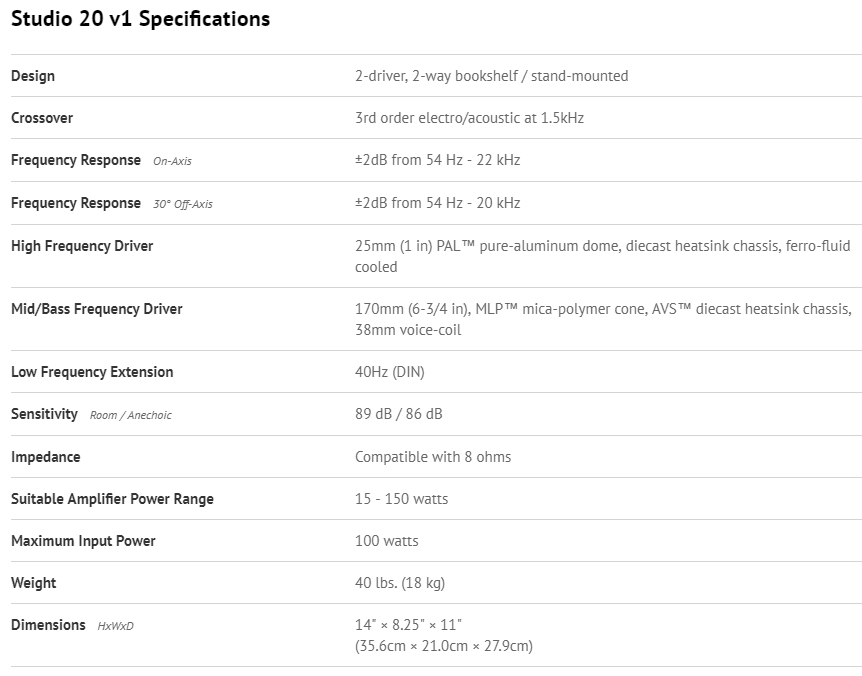Click the 100 watts maximum input value
Screen dimensions: 862x676
(387, 541)
